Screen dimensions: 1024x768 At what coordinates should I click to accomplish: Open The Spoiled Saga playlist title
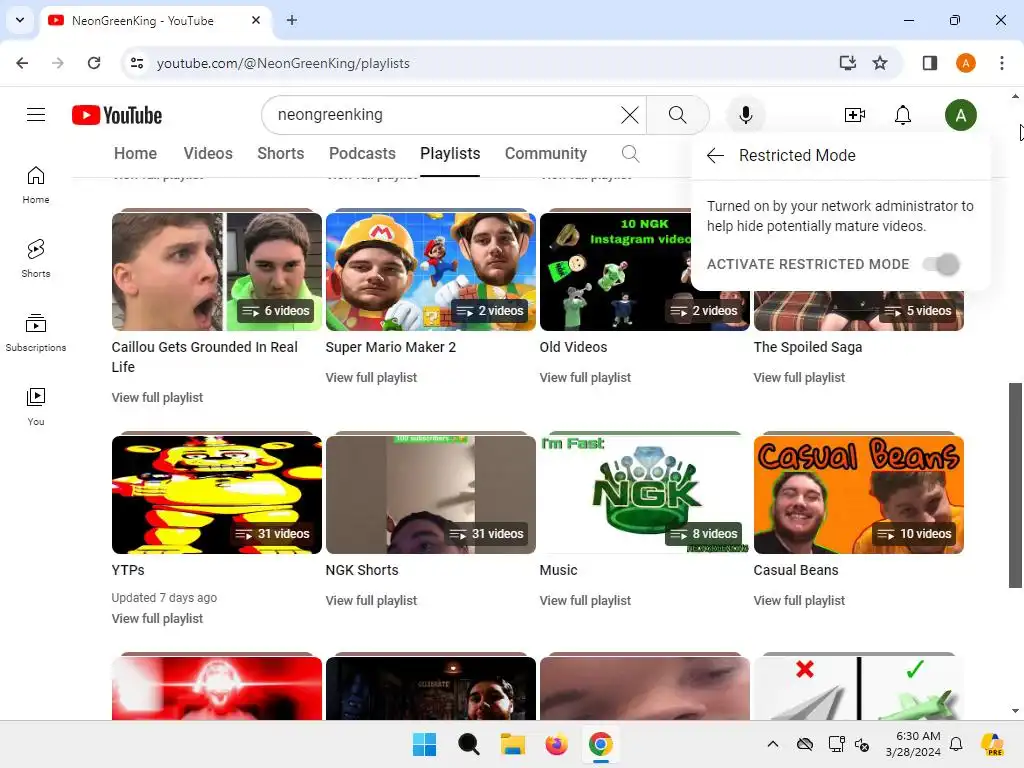808,347
